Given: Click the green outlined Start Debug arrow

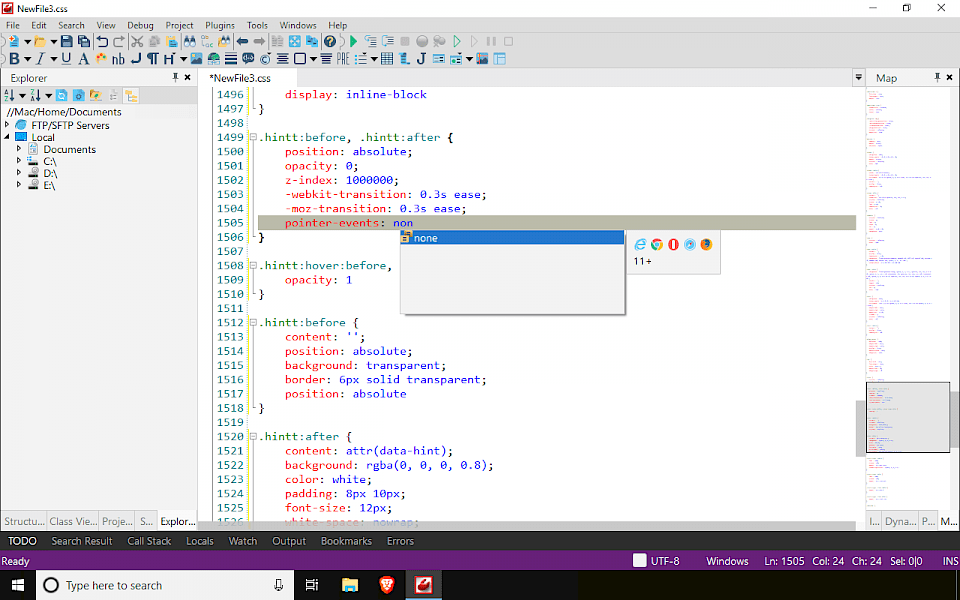Looking at the screenshot, I should coord(456,42).
